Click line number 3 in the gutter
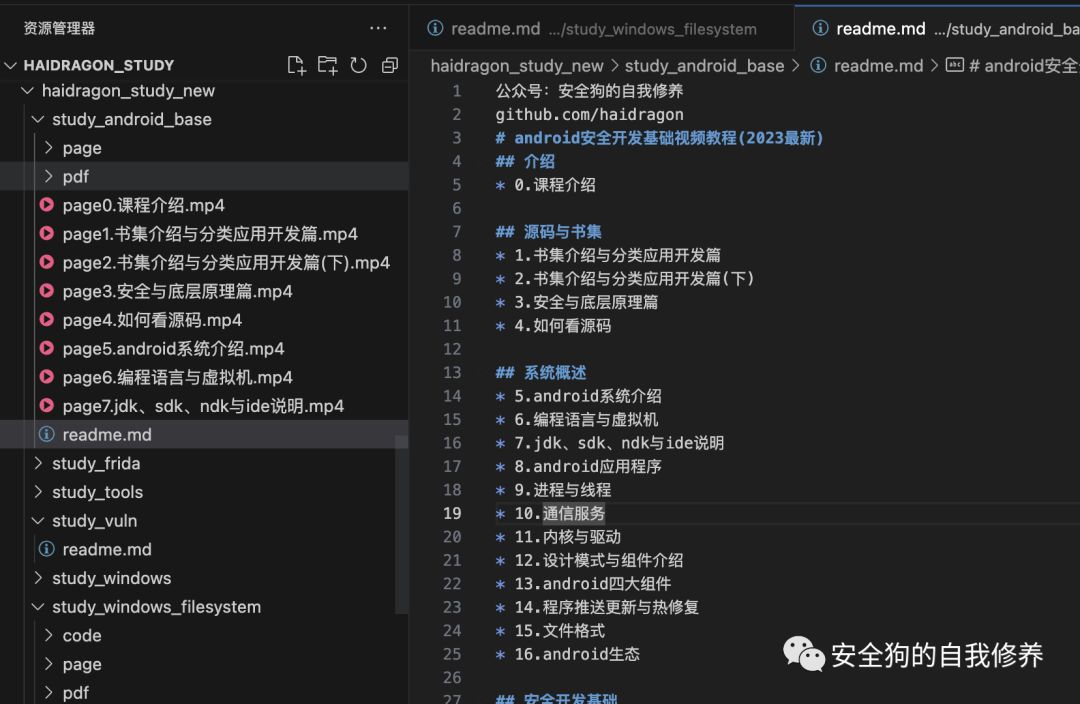 pyautogui.click(x=457, y=138)
